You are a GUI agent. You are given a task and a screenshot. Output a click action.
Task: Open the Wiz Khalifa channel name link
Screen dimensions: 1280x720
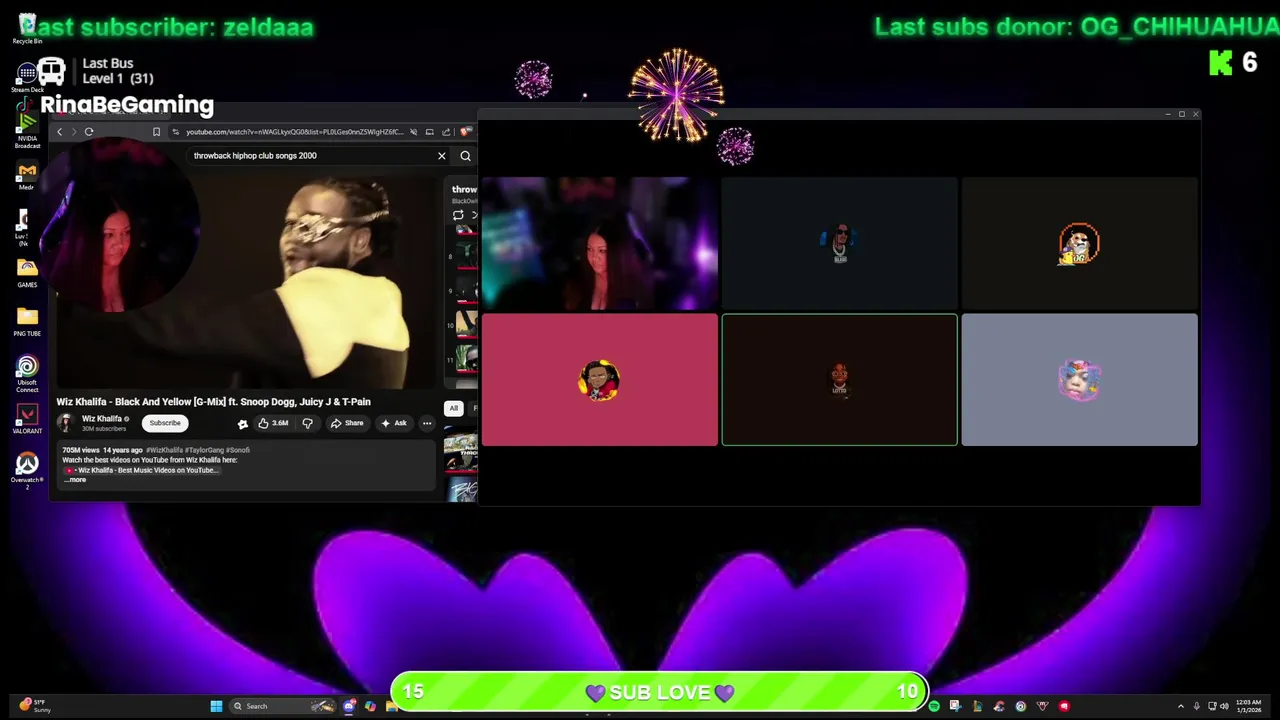(102, 419)
